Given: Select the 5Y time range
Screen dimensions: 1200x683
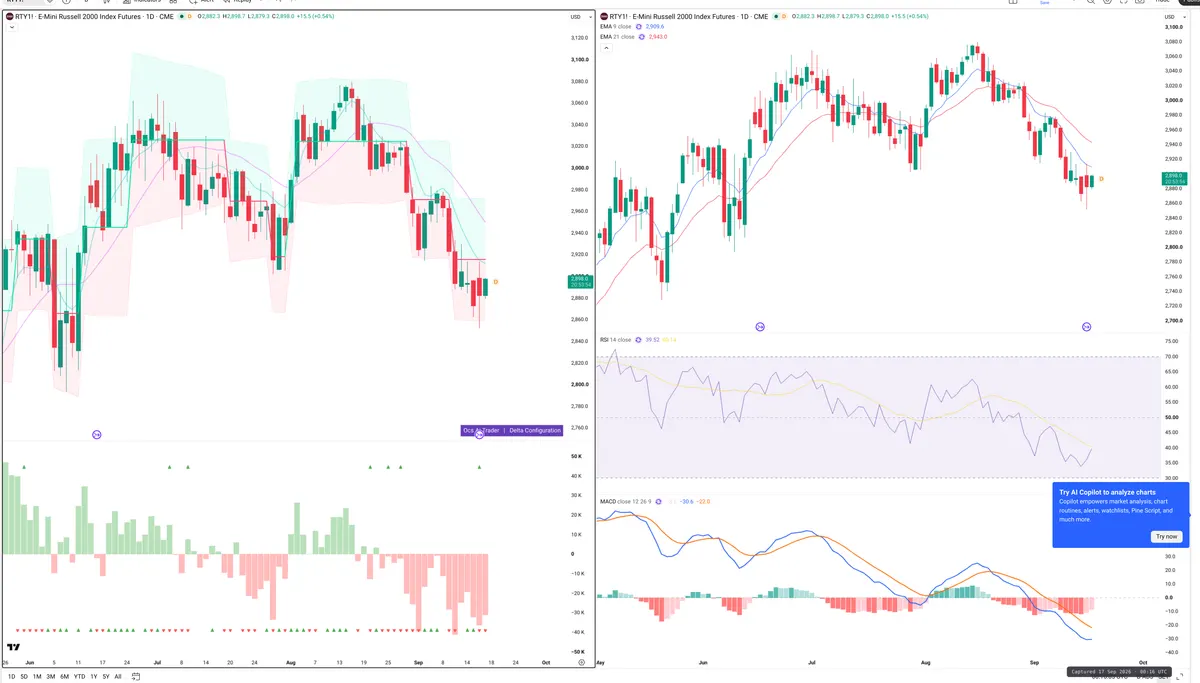Looking at the screenshot, I should pyautogui.click(x=106, y=677).
